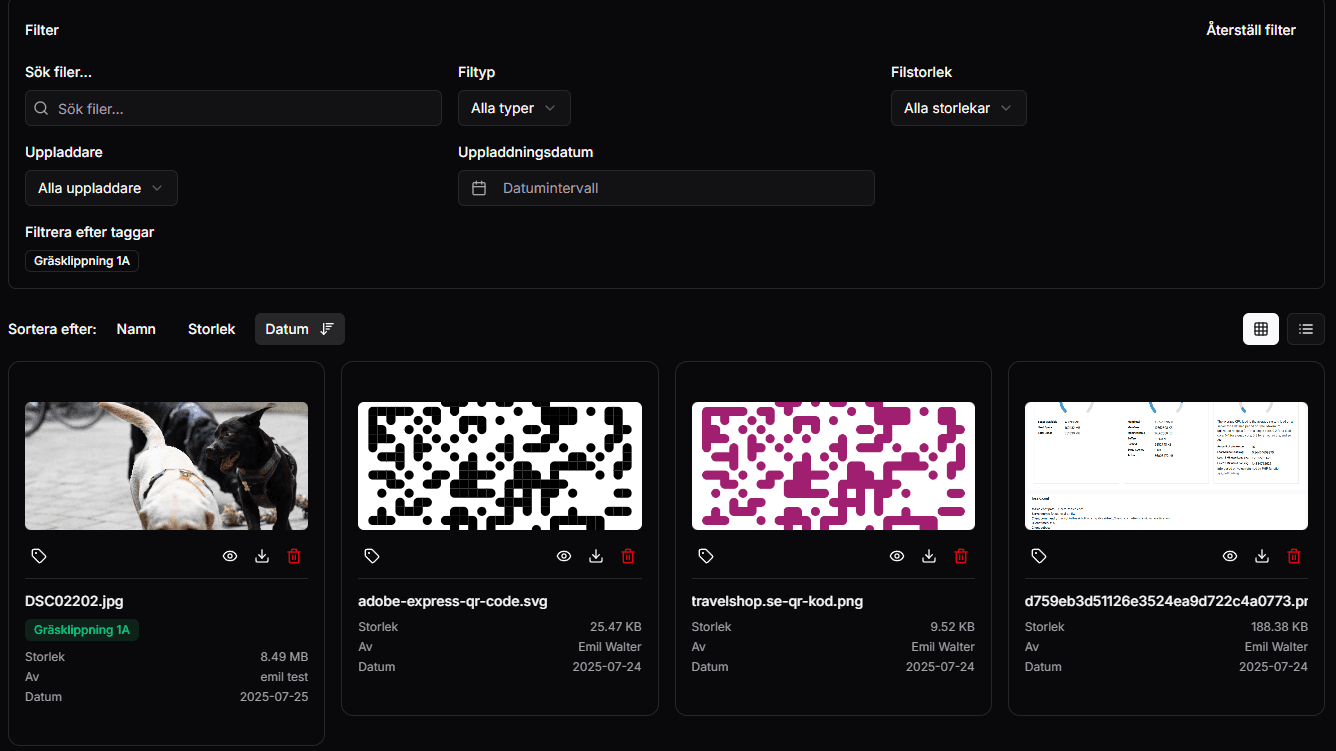The height and width of the screenshot is (751, 1336).
Task: Delete adobe-express-qr-code.svg with trash icon
Action: [x=628, y=556]
